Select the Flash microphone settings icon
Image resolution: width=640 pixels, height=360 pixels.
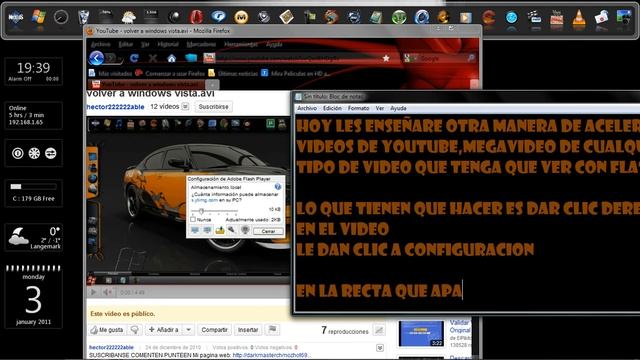tap(232, 231)
